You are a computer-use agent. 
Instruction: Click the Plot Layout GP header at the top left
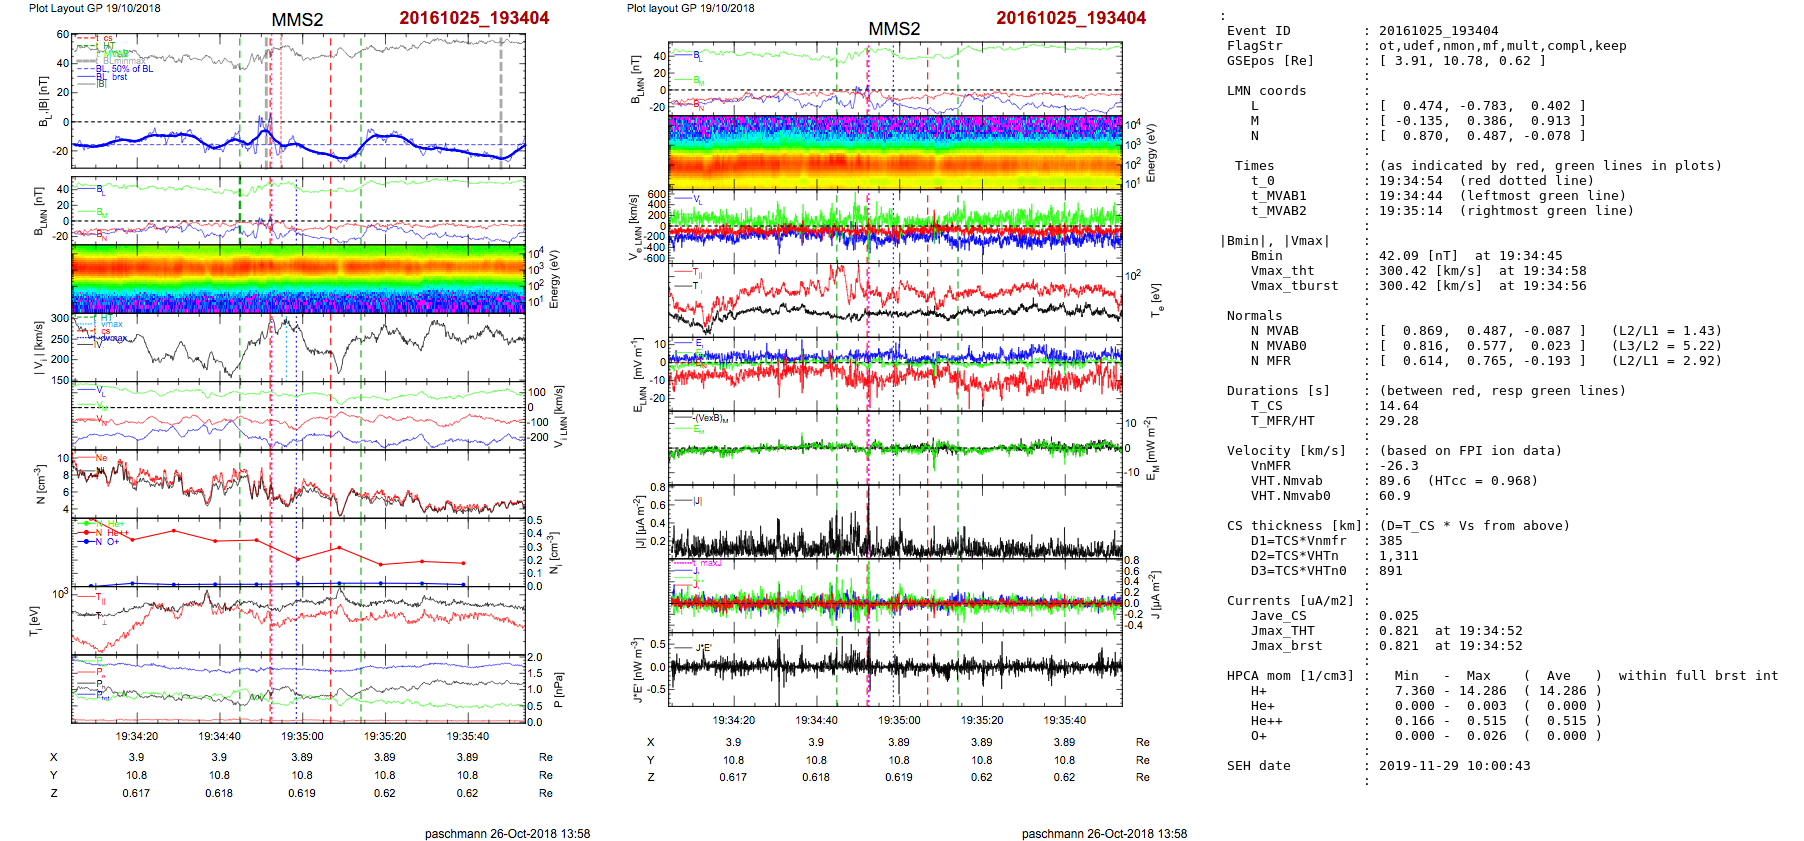94,8
